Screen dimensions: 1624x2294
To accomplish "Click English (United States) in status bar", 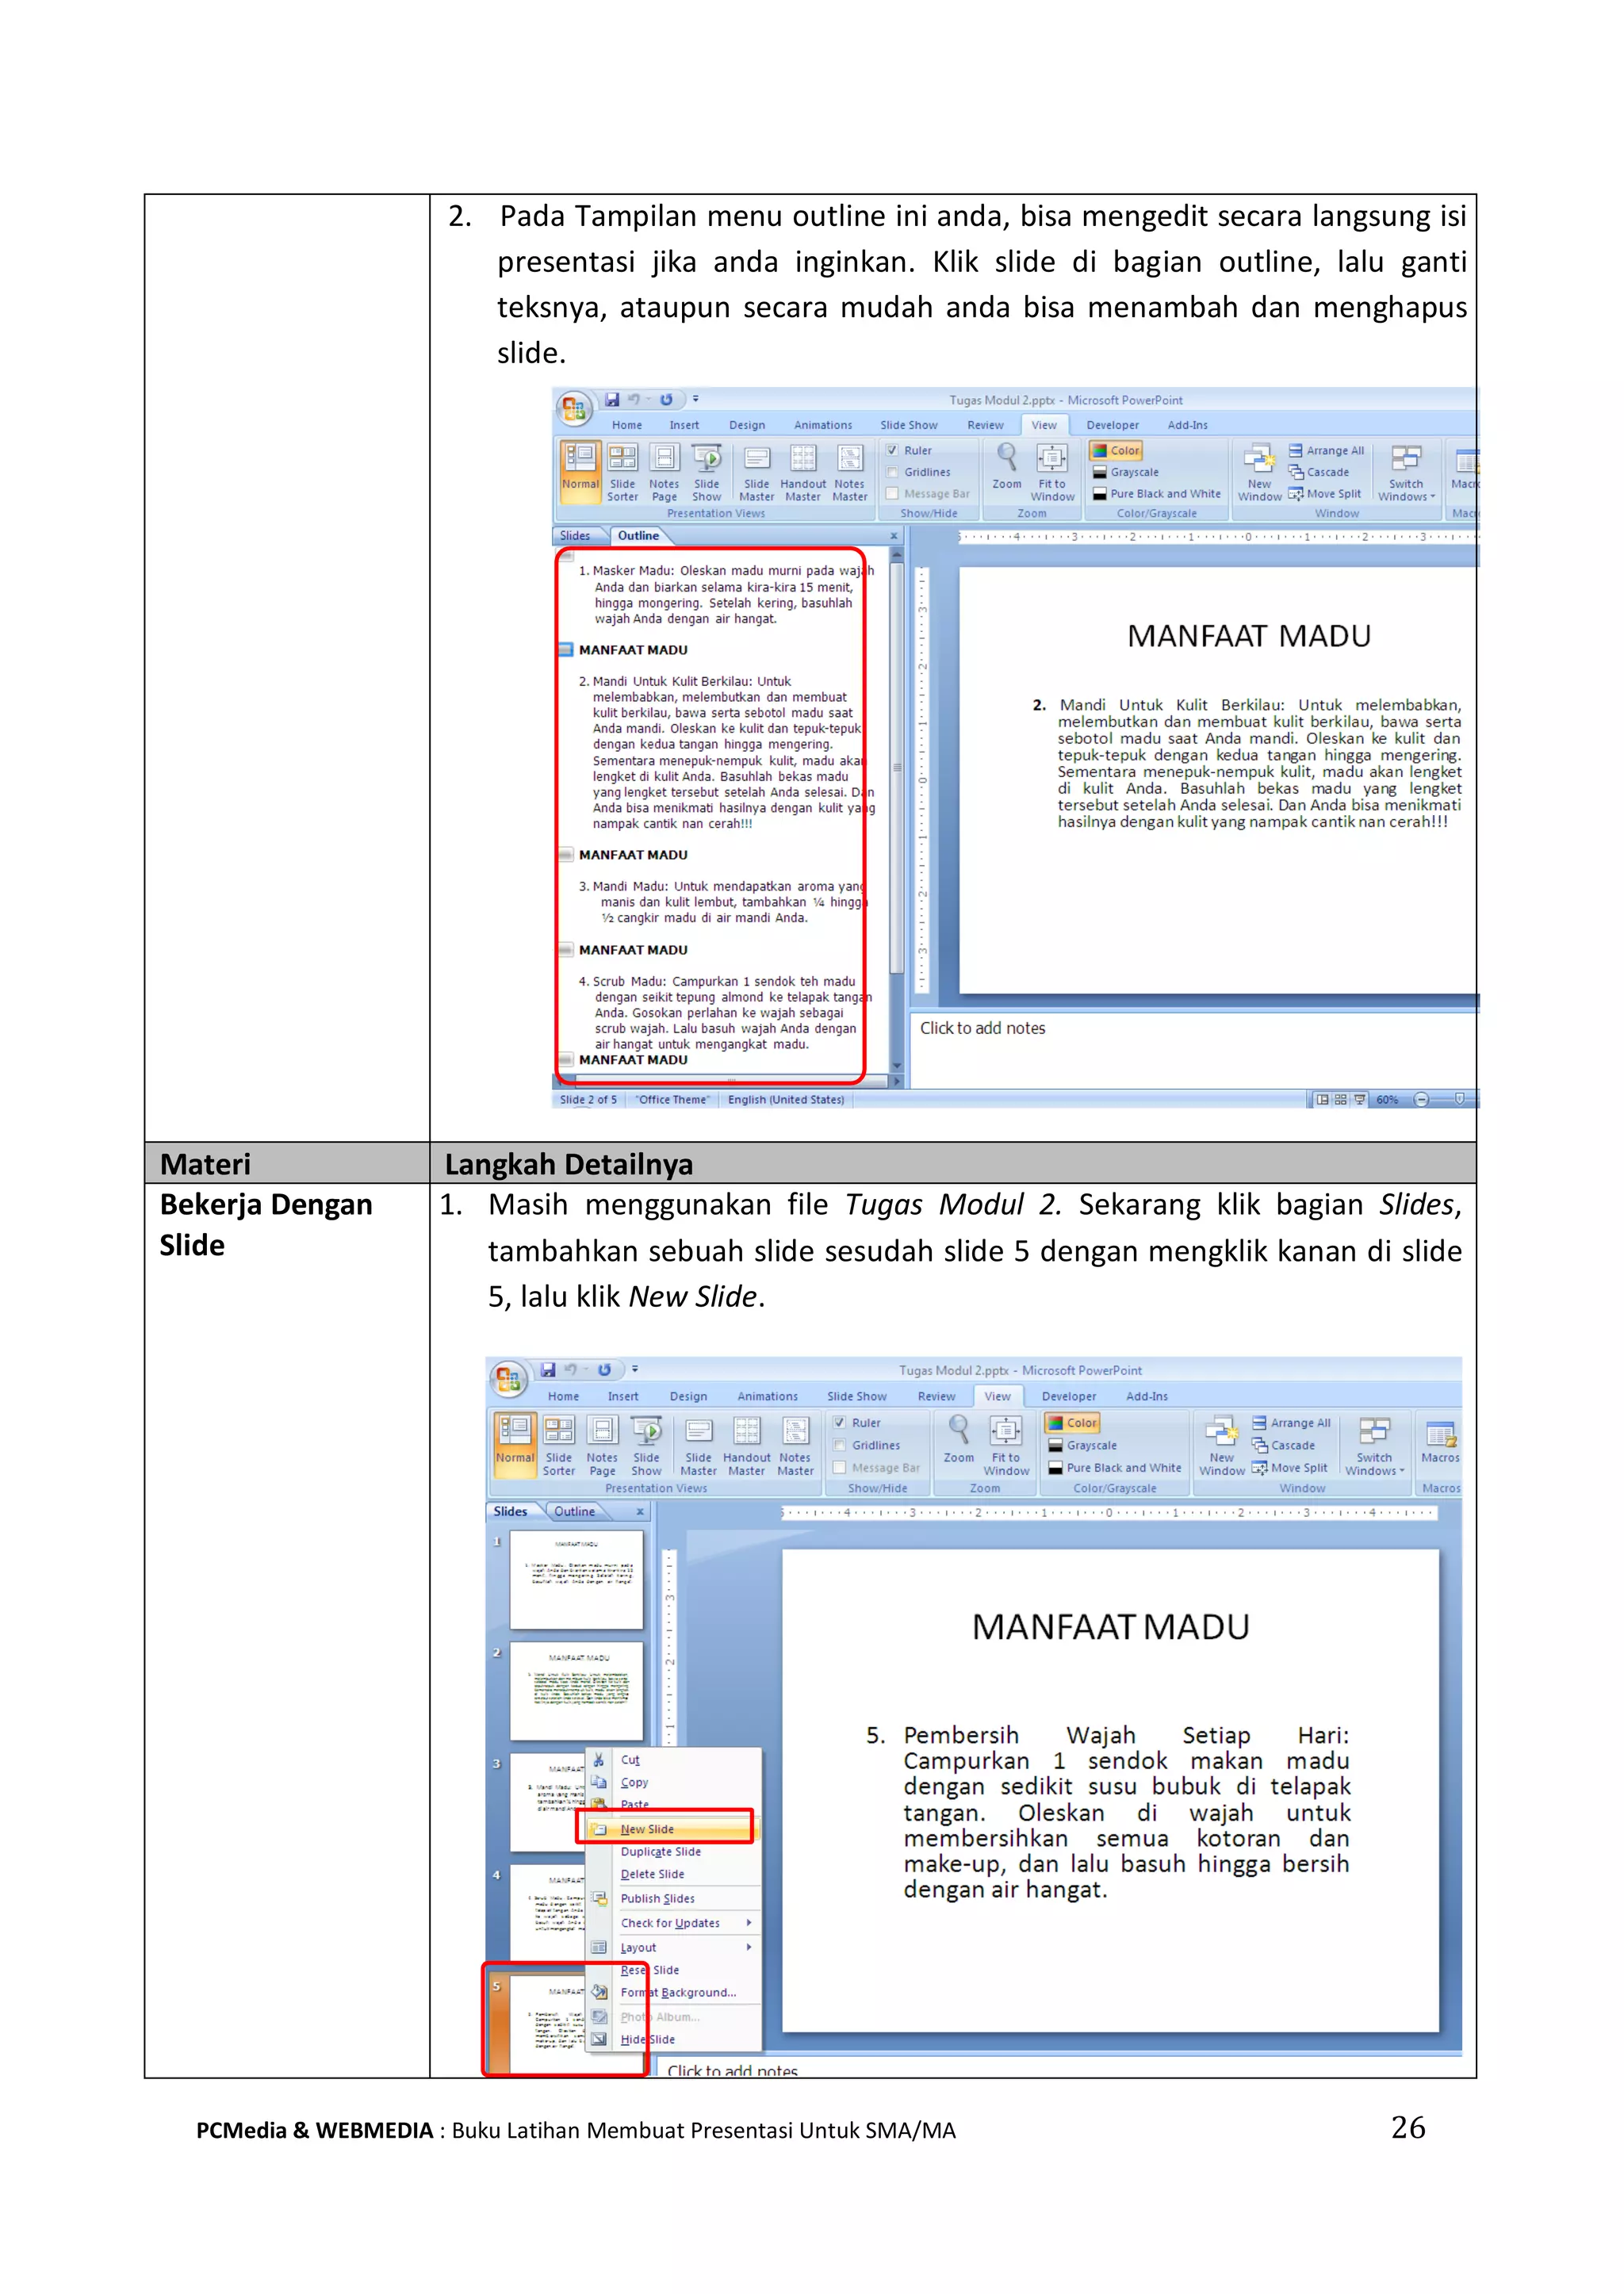I will (786, 1099).
